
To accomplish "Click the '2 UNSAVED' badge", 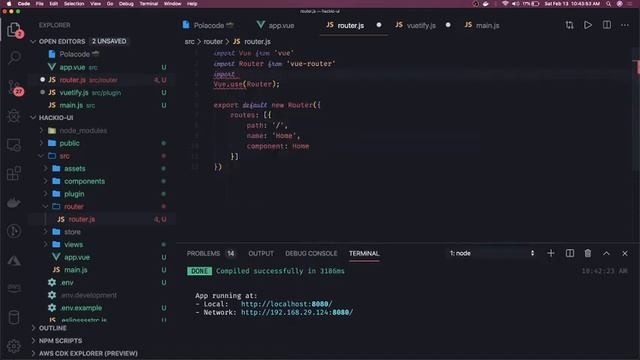I will pos(109,41).
